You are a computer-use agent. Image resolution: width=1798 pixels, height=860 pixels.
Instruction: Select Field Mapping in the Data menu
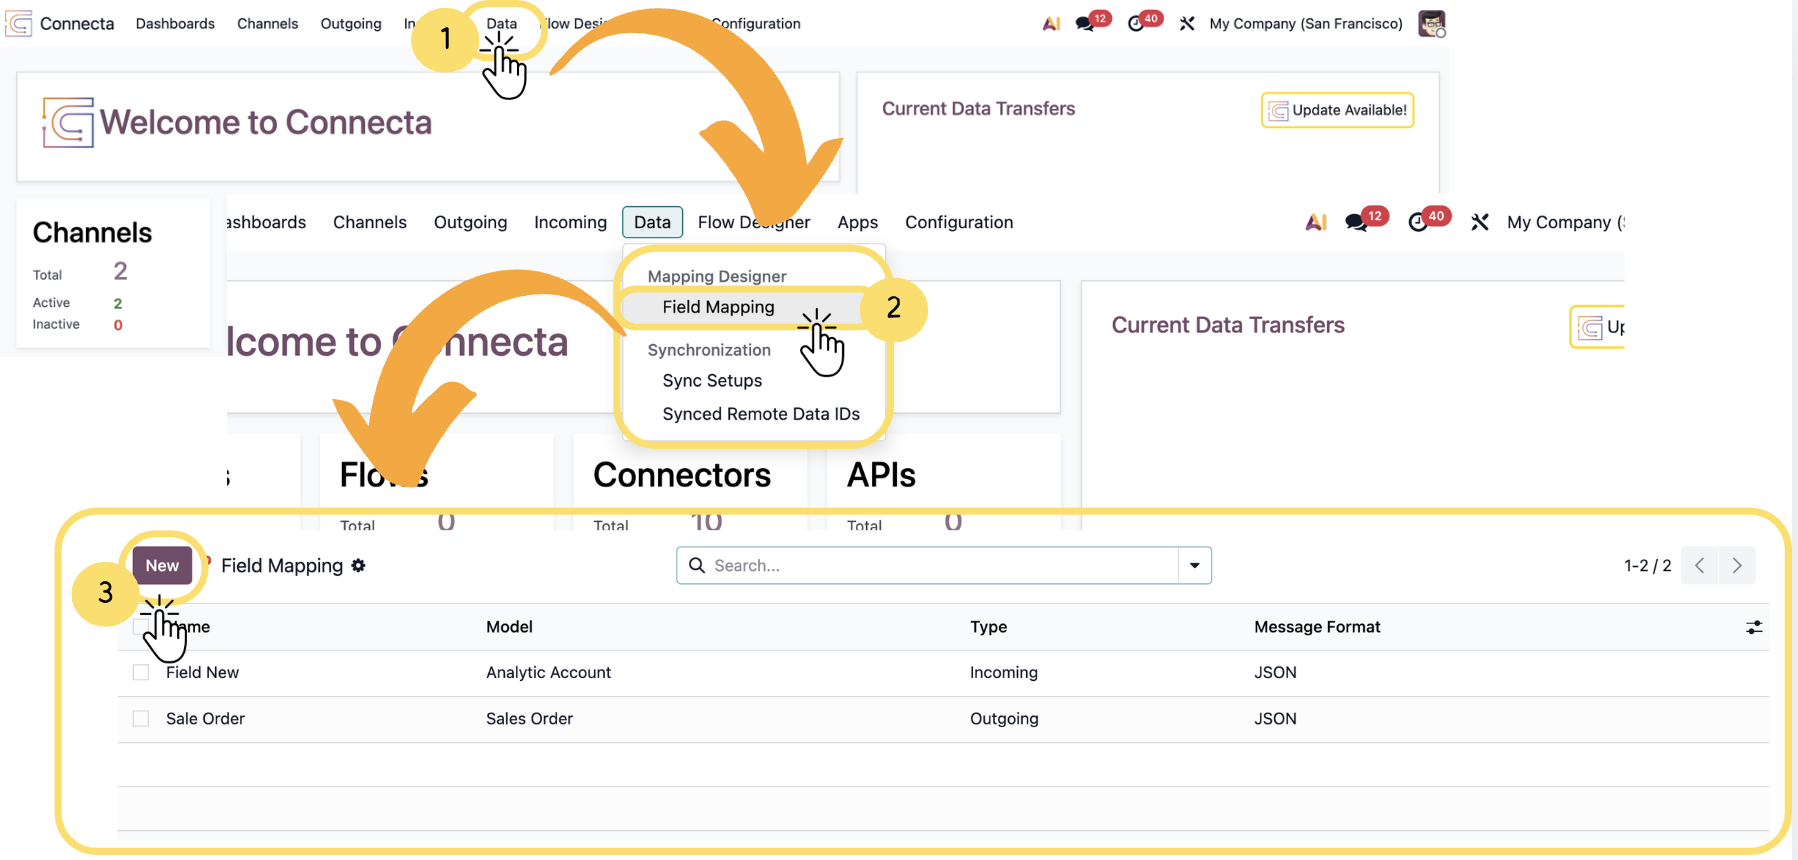tap(718, 307)
